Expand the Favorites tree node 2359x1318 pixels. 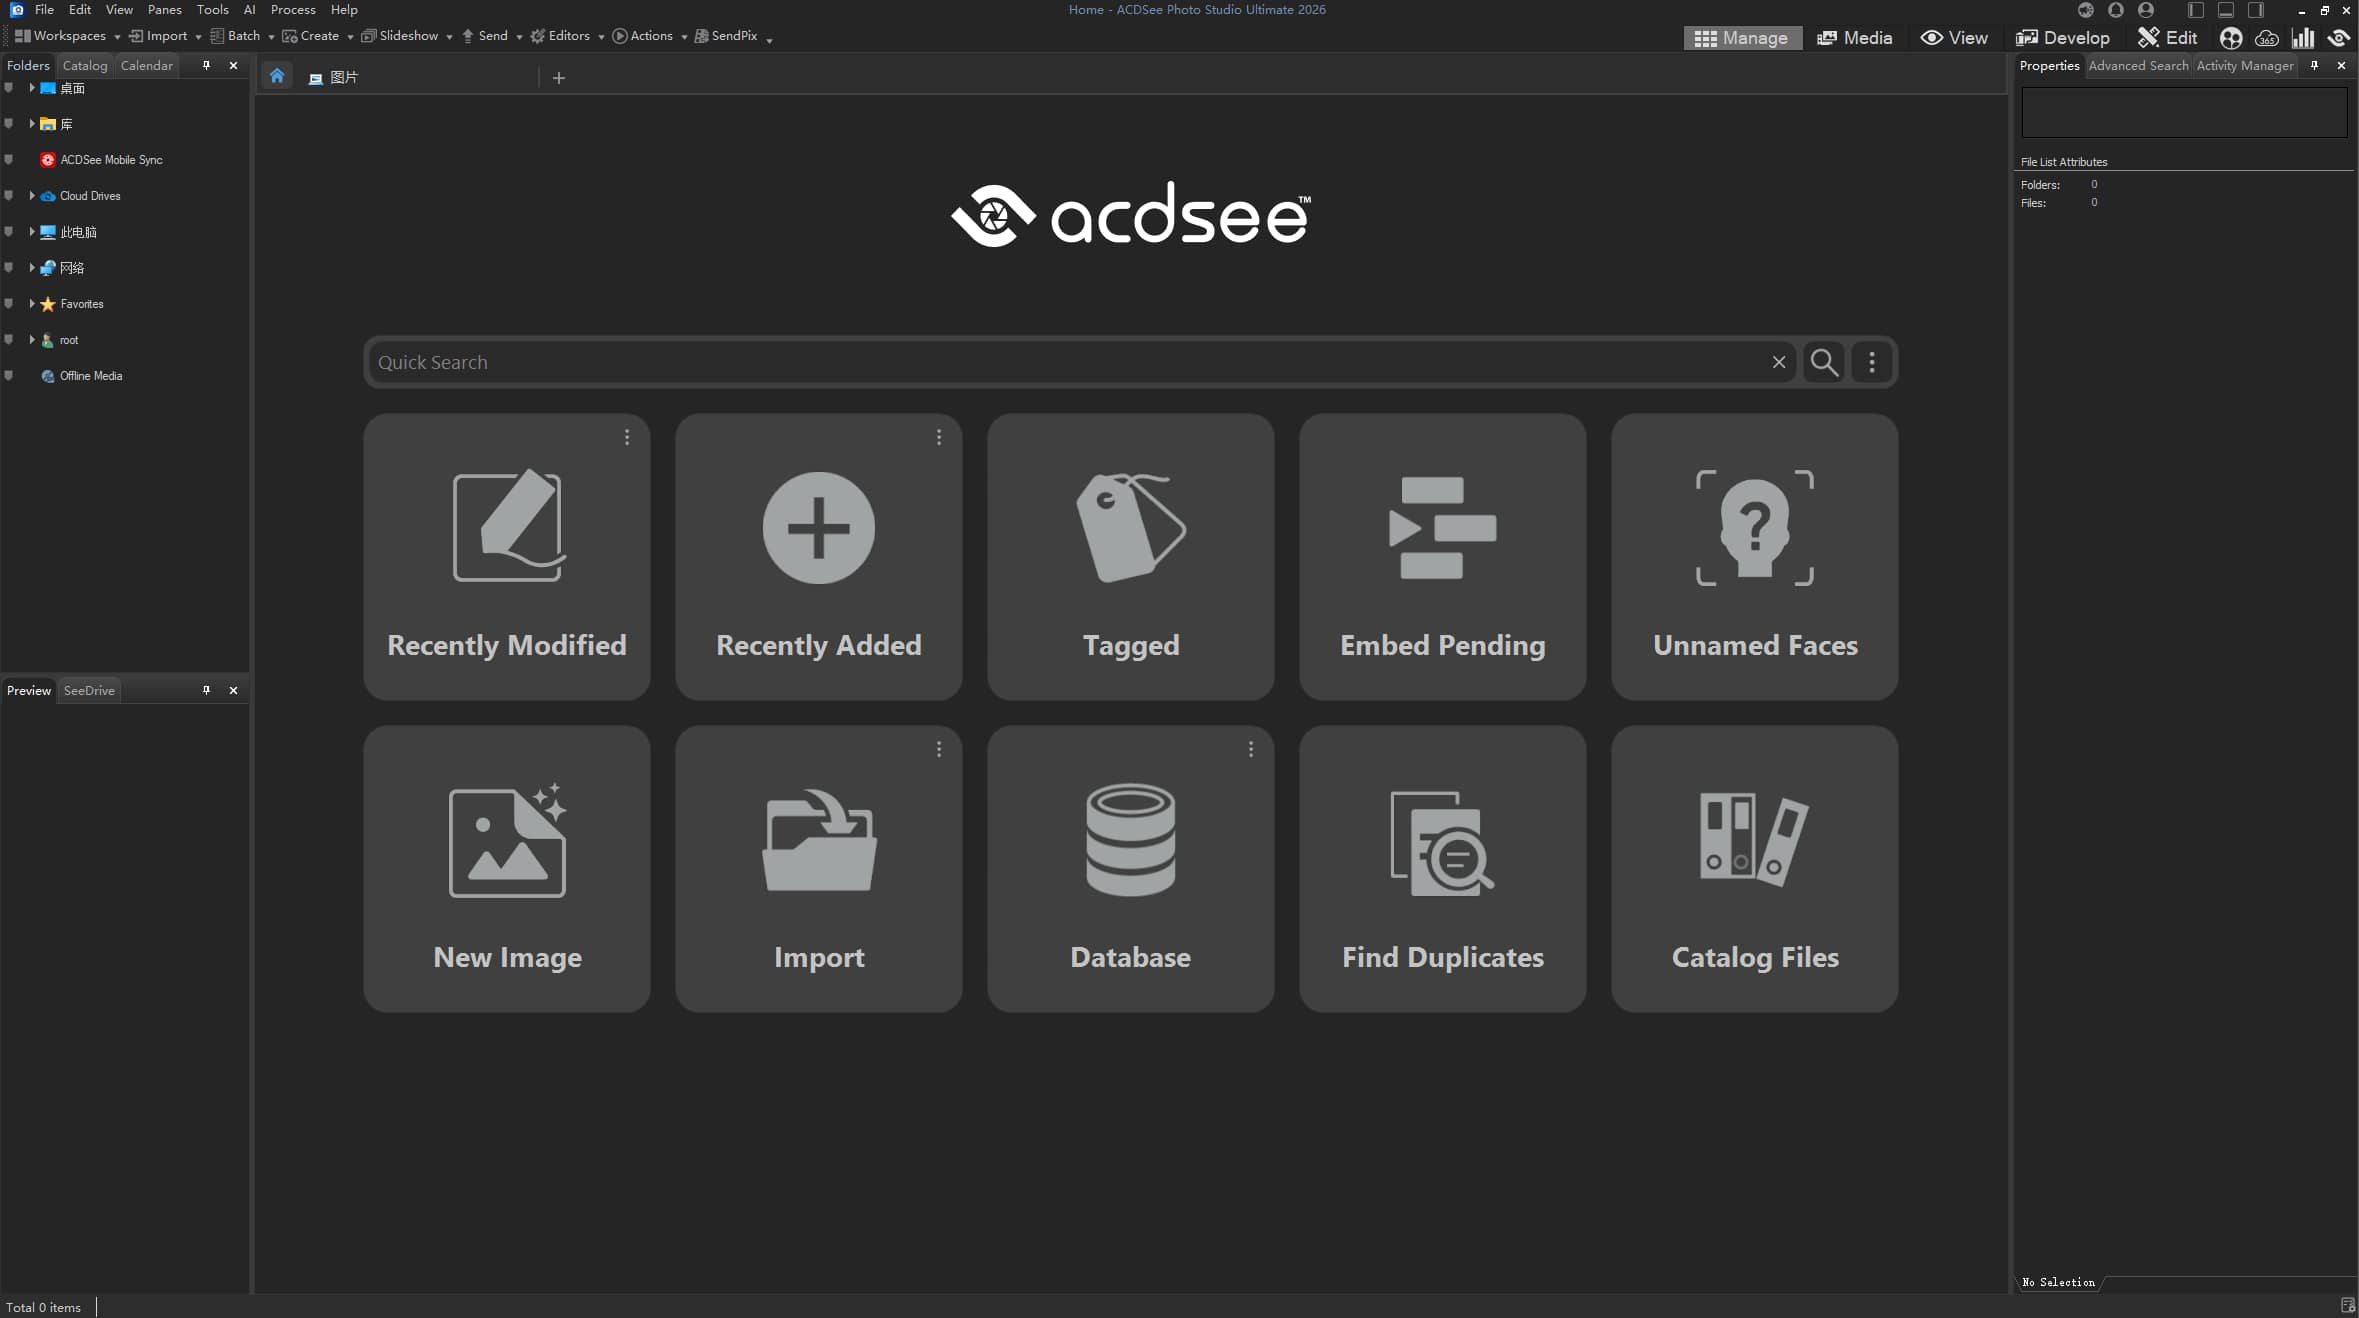click(32, 304)
